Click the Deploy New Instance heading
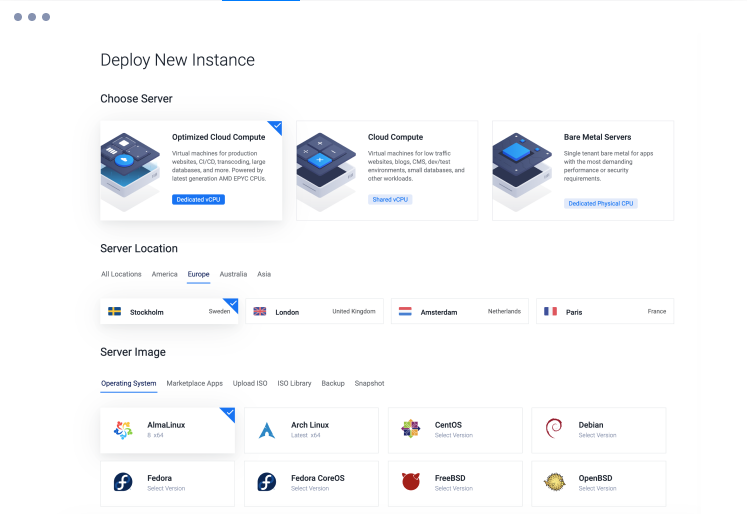Viewport: 747px width, 514px height. tap(177, 60)
